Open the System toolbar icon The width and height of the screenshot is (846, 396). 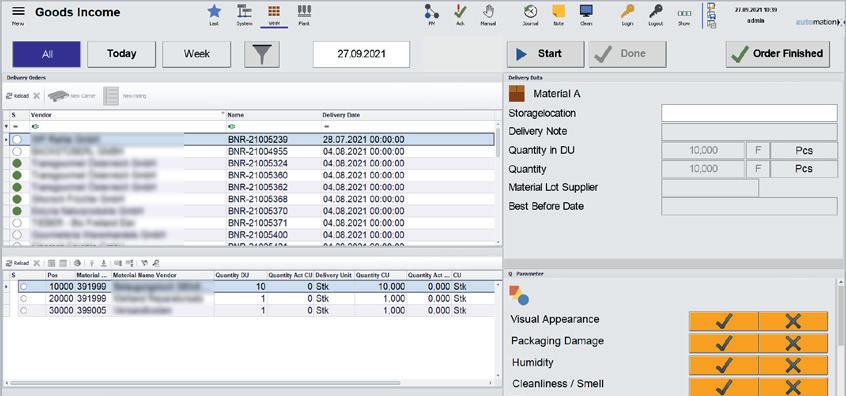(244, 11)
